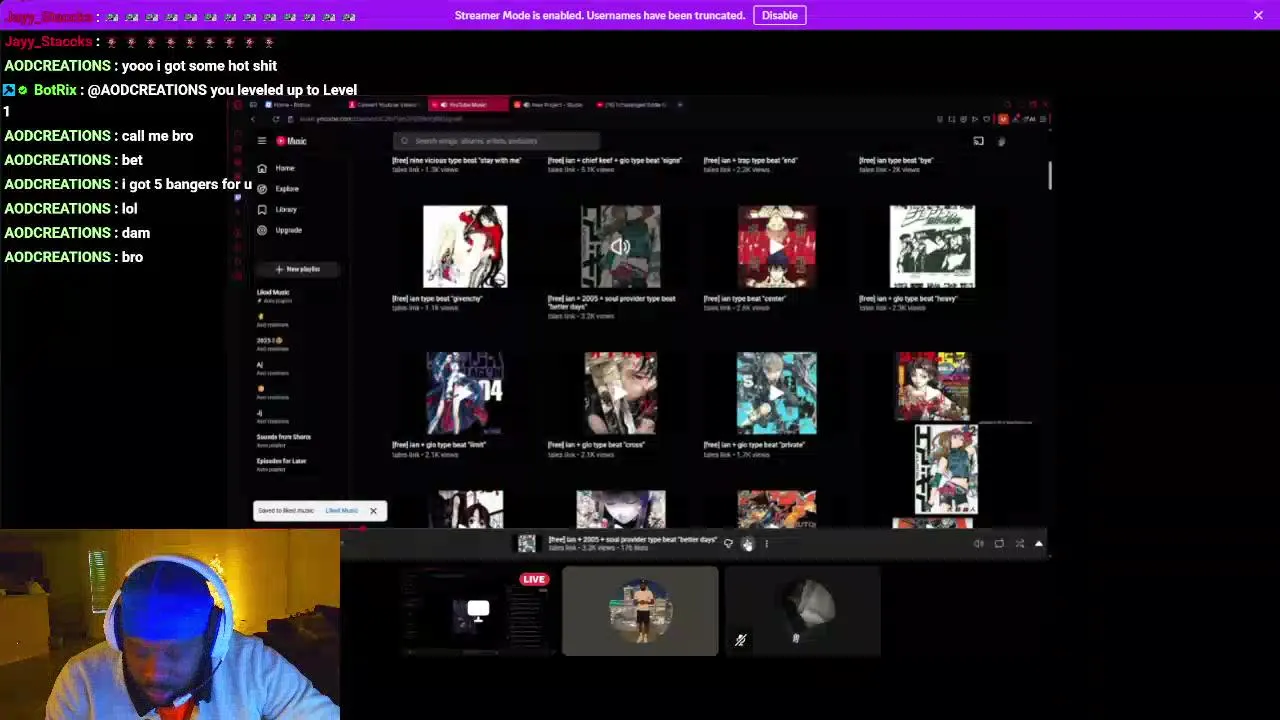
Task: Open Liked Music playlist in sidebar
Action: click(274, 296)
